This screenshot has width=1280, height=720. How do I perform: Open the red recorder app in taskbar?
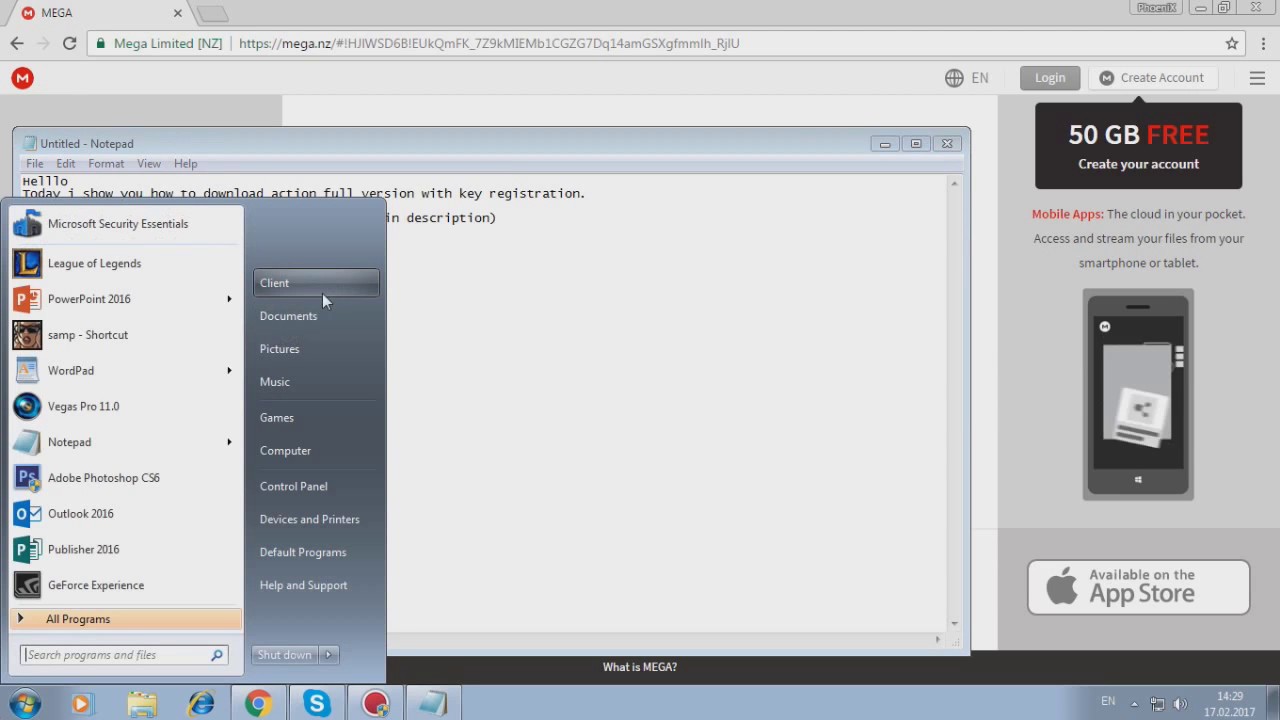(x=376, y=704)
